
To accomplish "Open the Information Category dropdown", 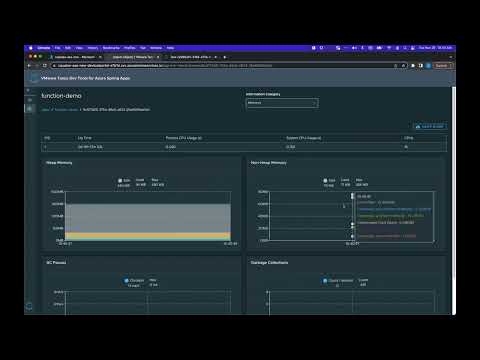I will pyautogui.click(x=282, y=103).
